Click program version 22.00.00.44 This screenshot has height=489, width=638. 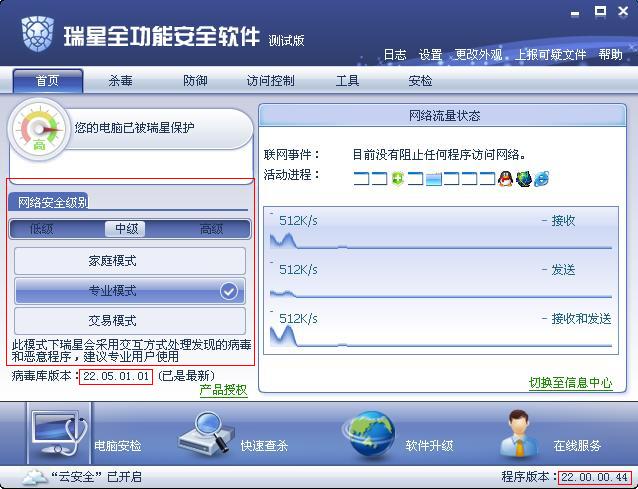tap(594, 477)
